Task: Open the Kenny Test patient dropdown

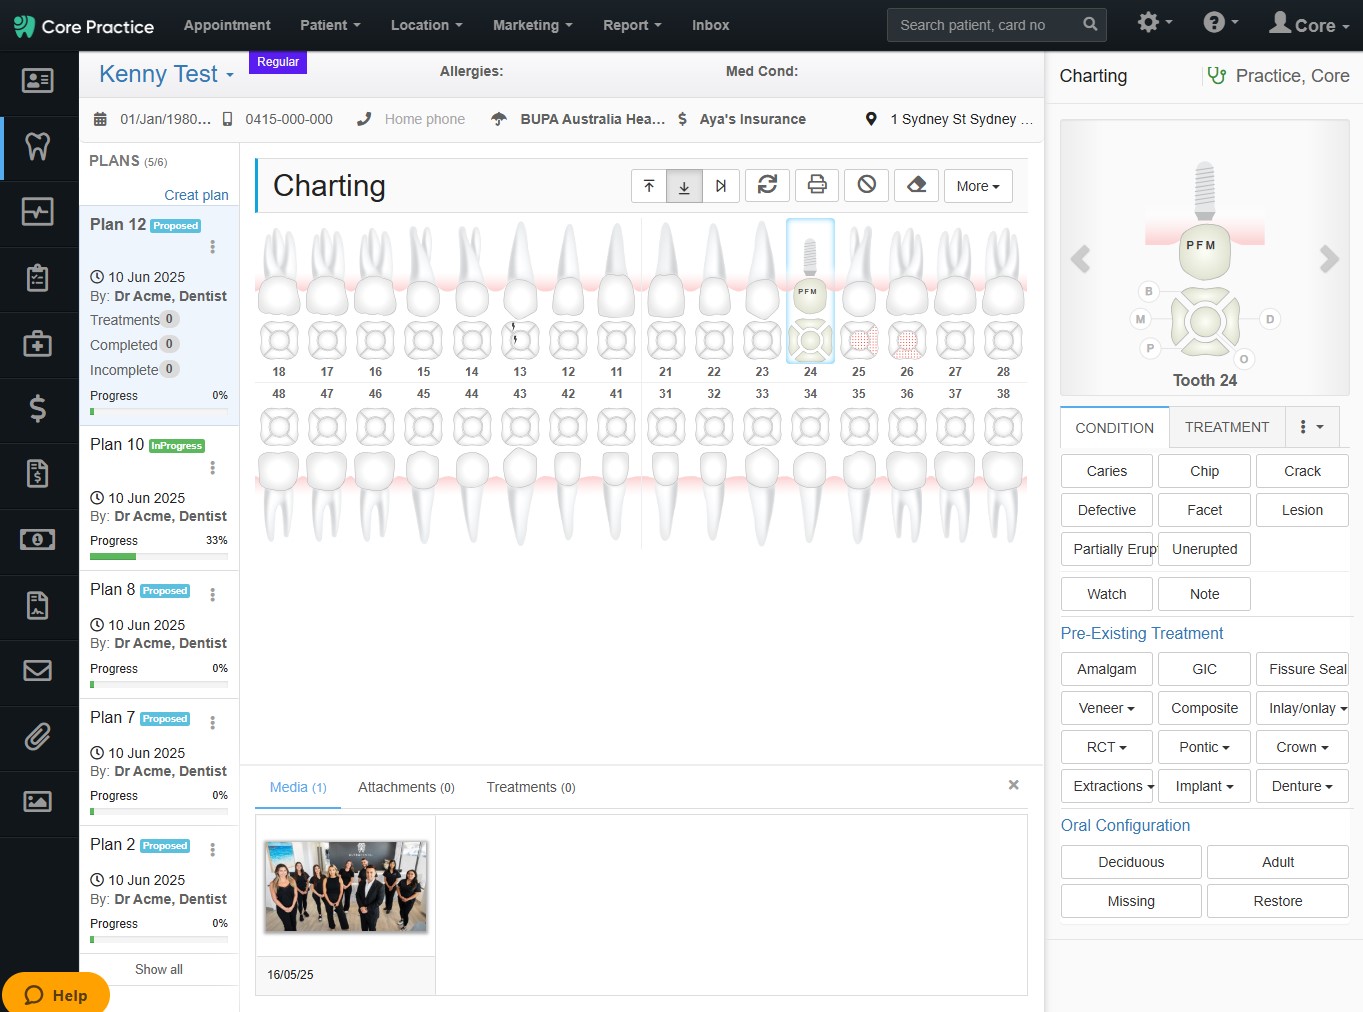Action: (166, 74)
